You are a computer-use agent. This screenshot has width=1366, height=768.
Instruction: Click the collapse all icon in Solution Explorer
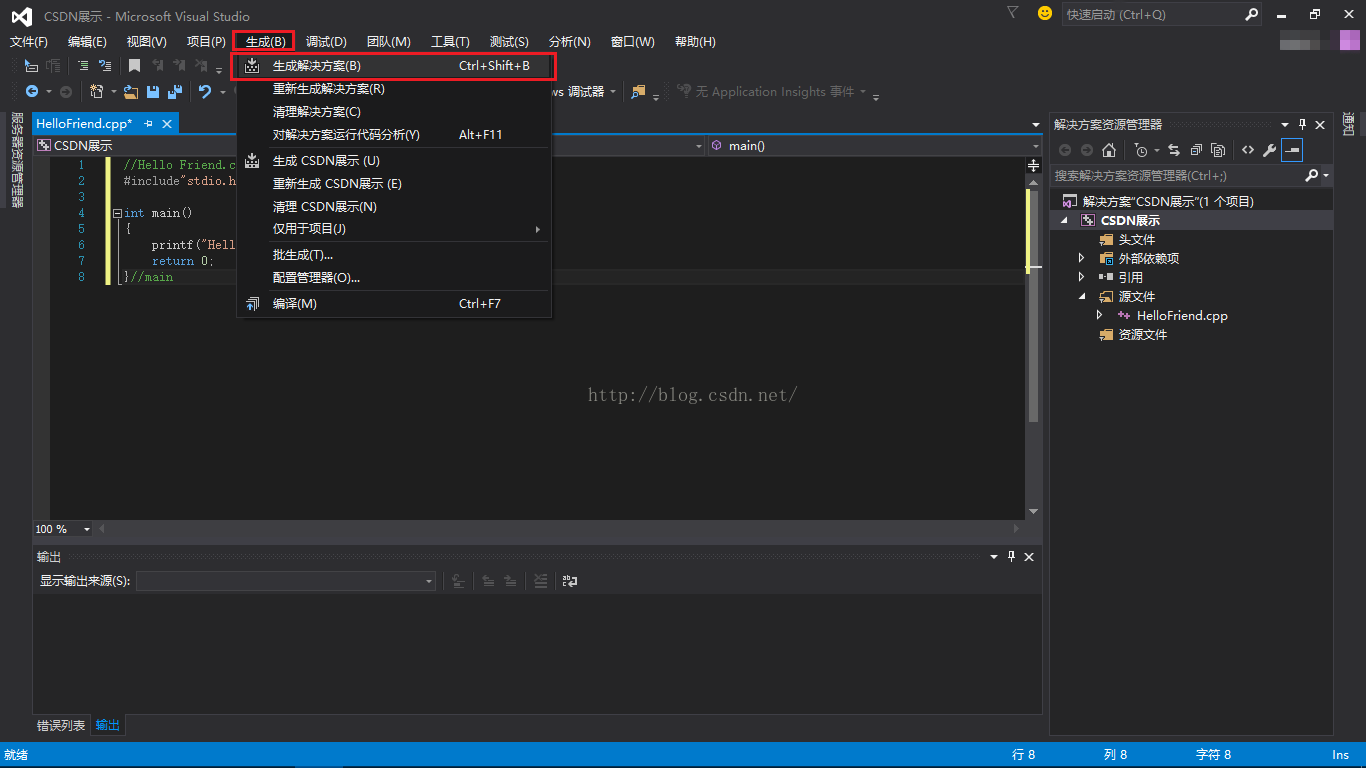[1196, 150]
